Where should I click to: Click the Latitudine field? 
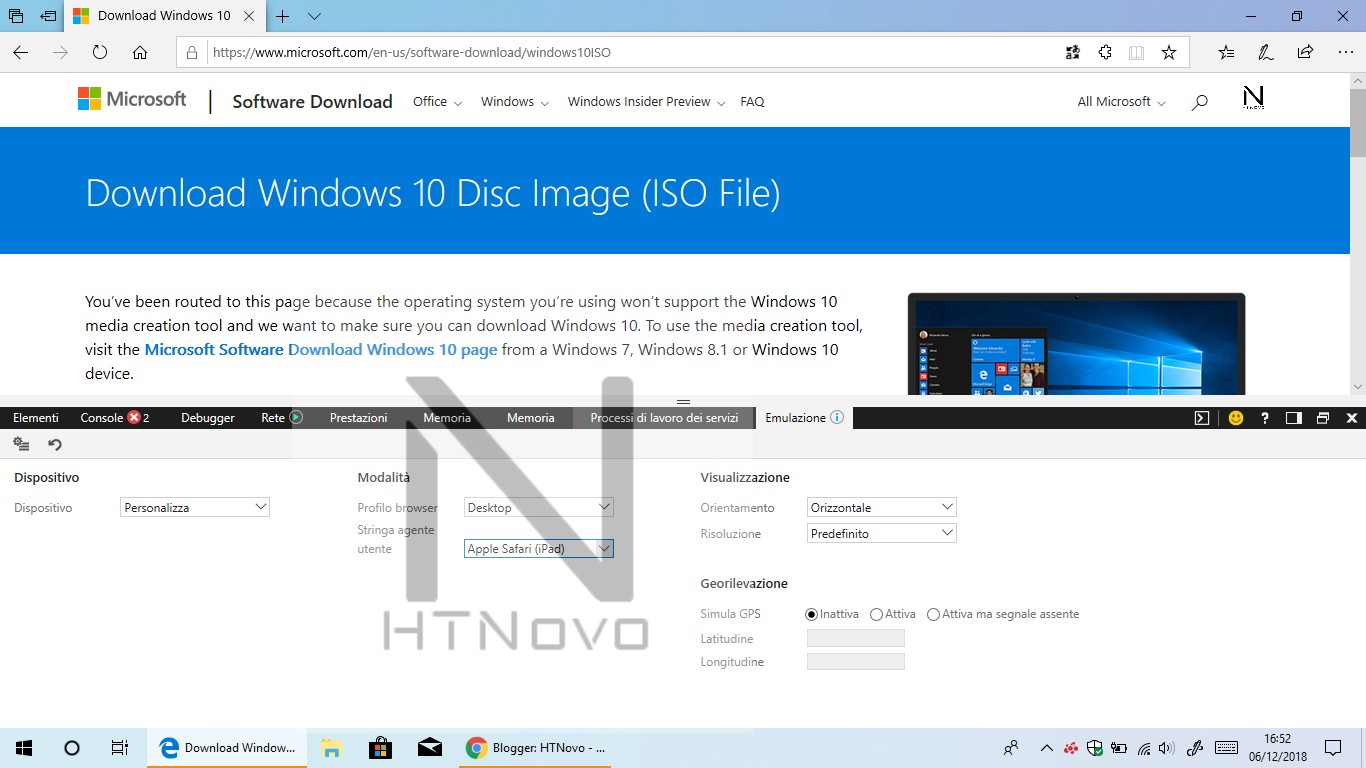click(x=856, y=638)
